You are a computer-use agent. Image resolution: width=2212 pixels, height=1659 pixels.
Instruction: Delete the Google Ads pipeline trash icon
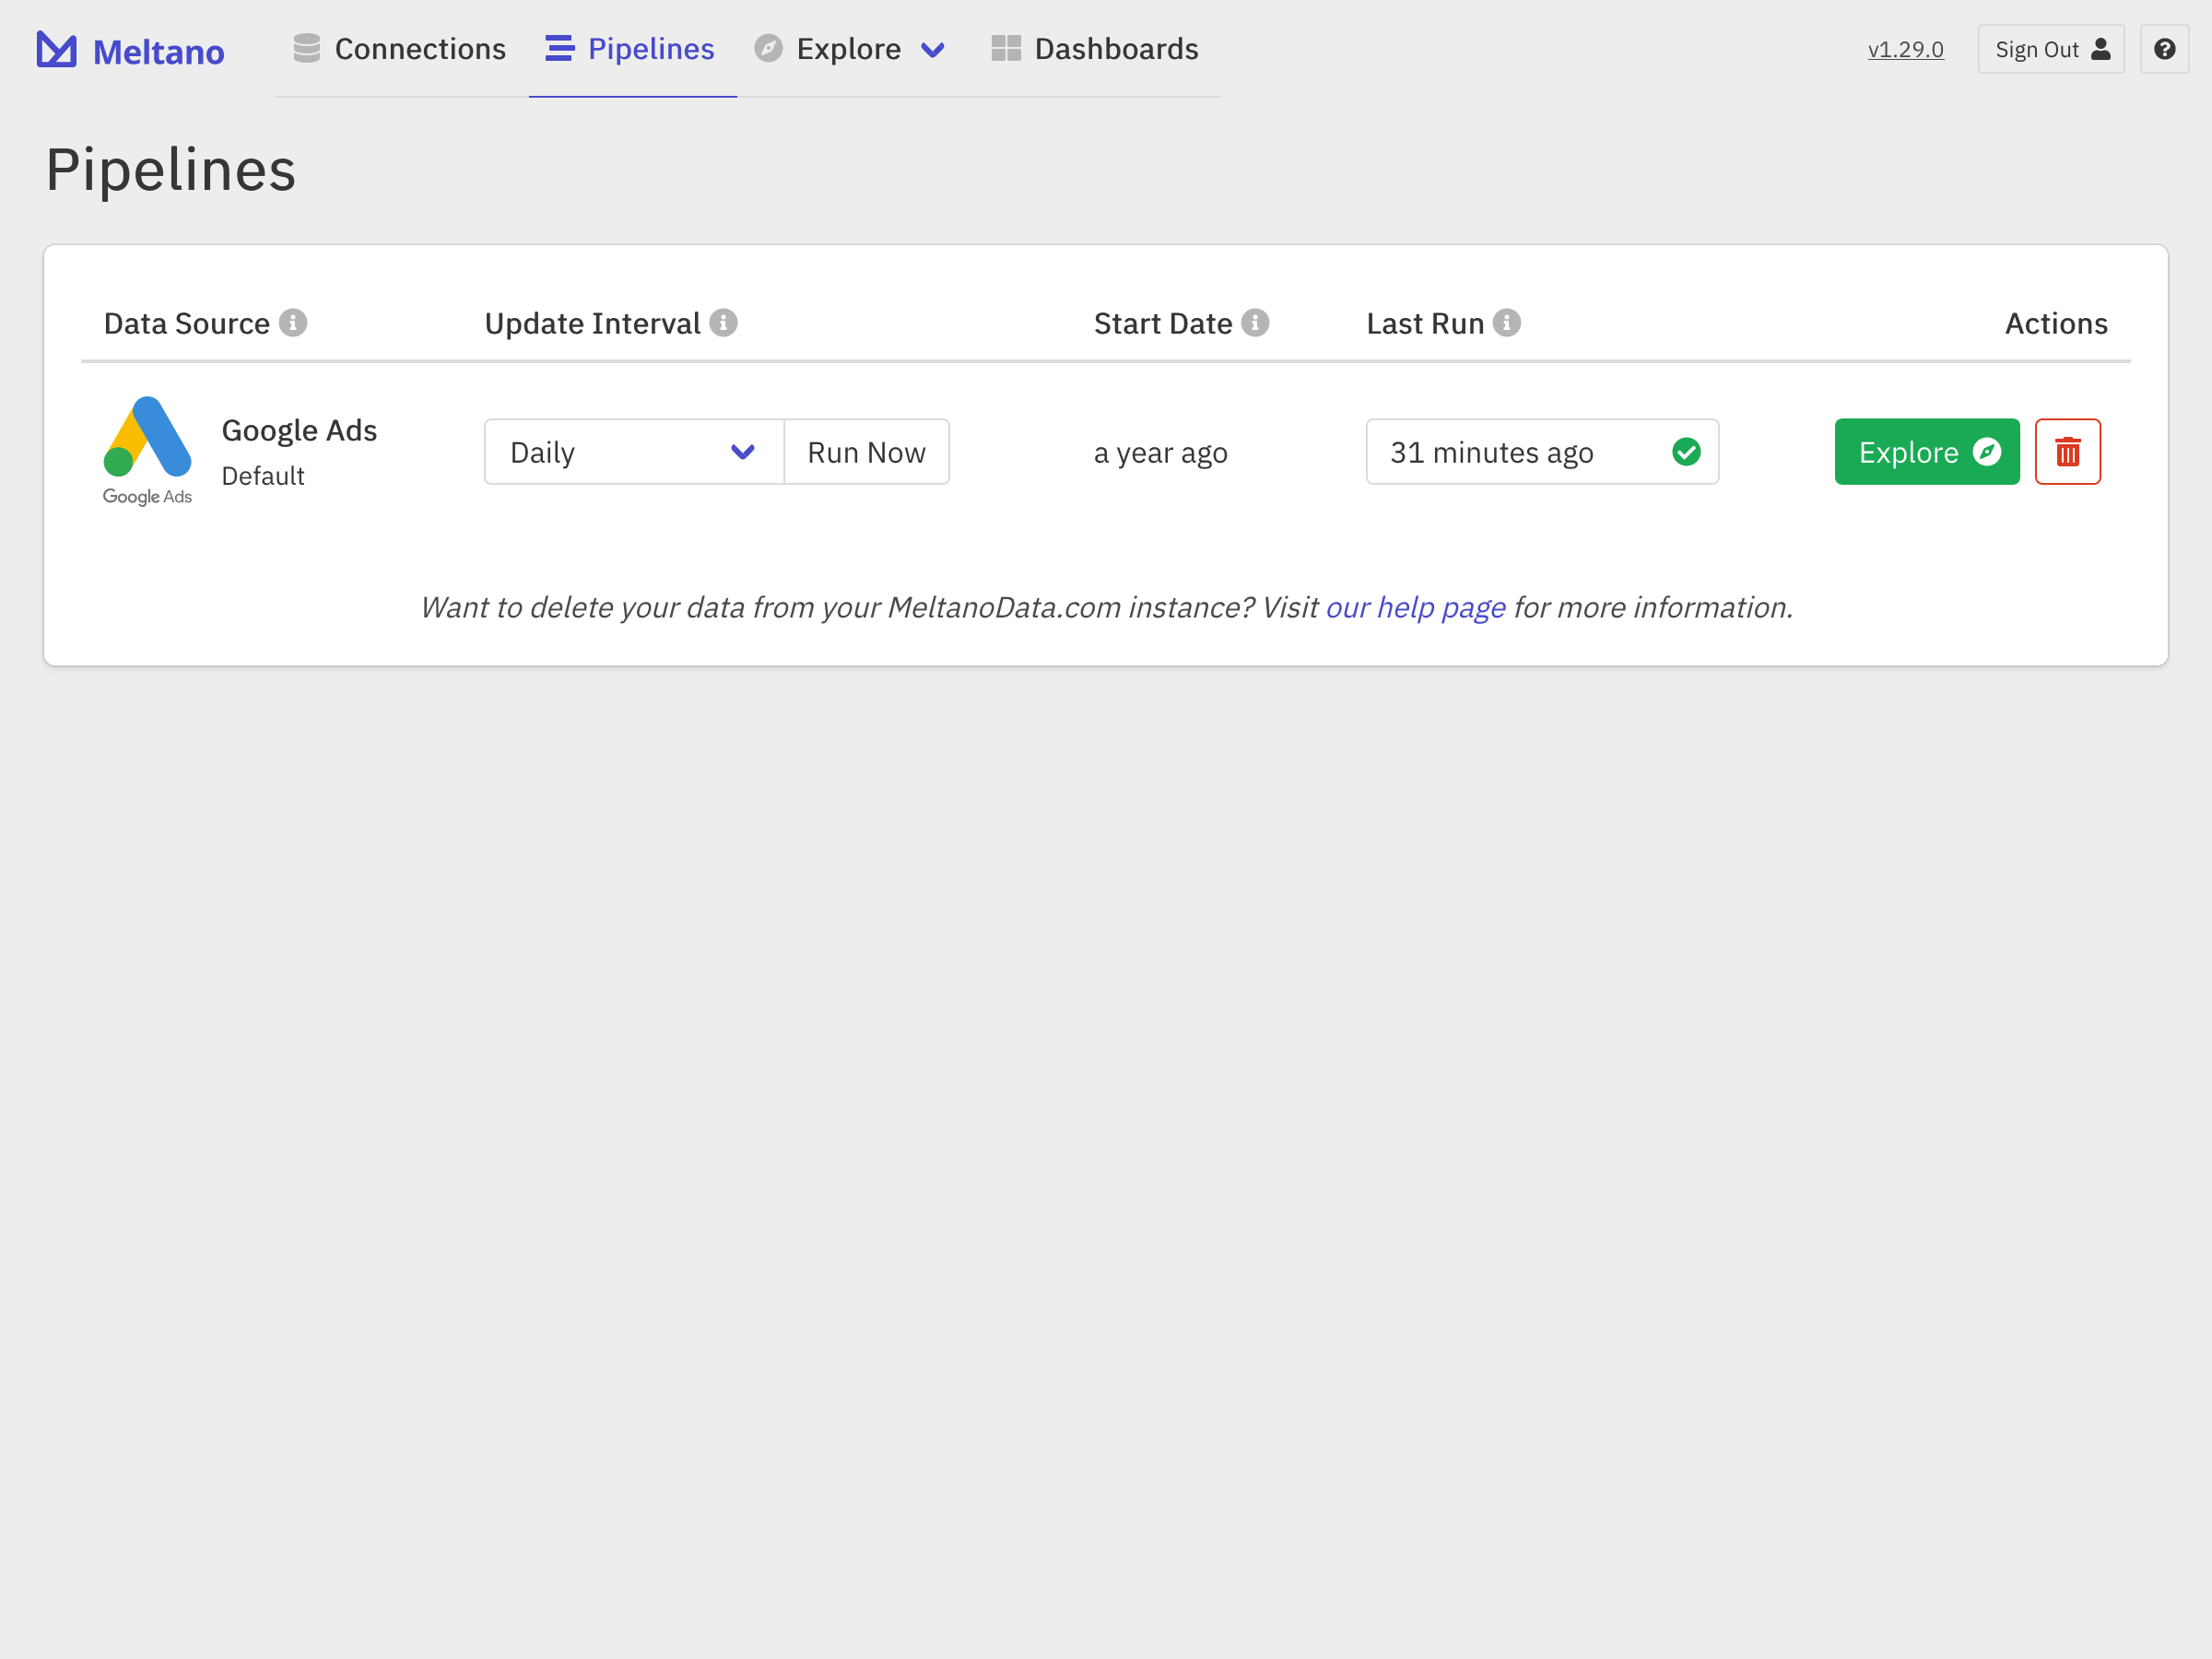pyautogui.click(x=2067, y=452)
